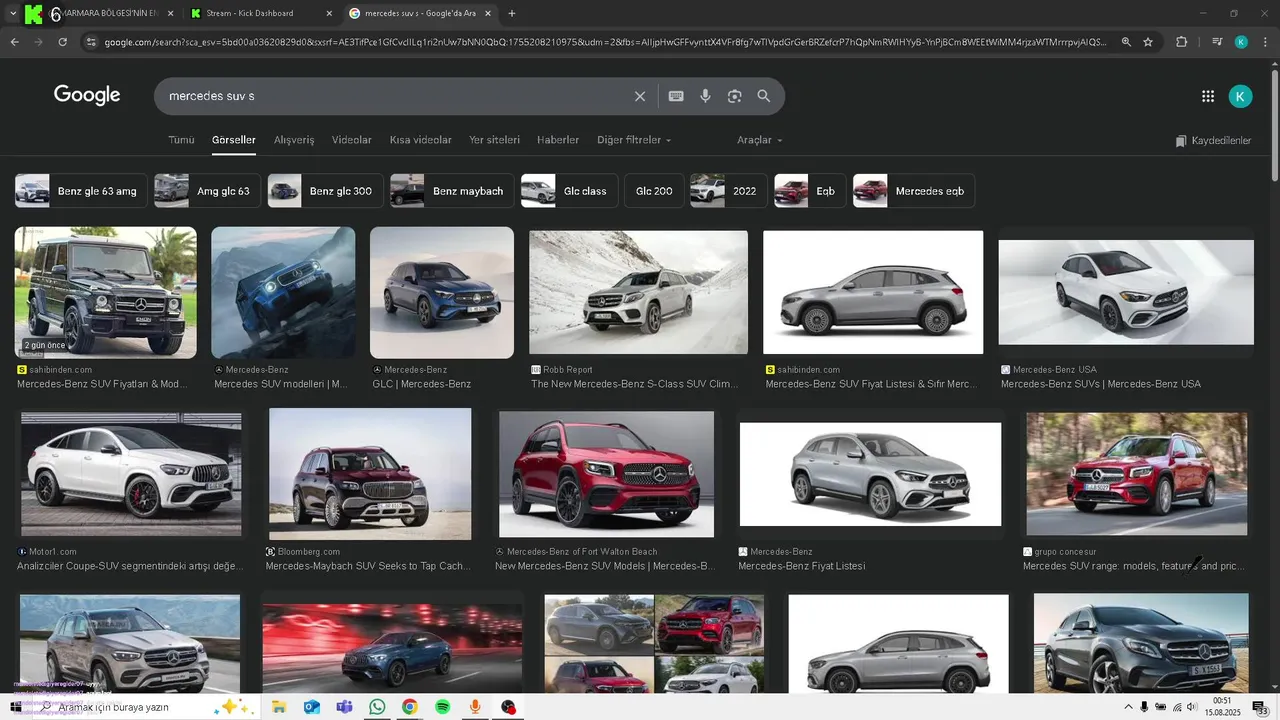Open the Chrome menu (three dots)
Image resolution: width=1280 pixels, height=720 pixels.
pos(1265,42)
